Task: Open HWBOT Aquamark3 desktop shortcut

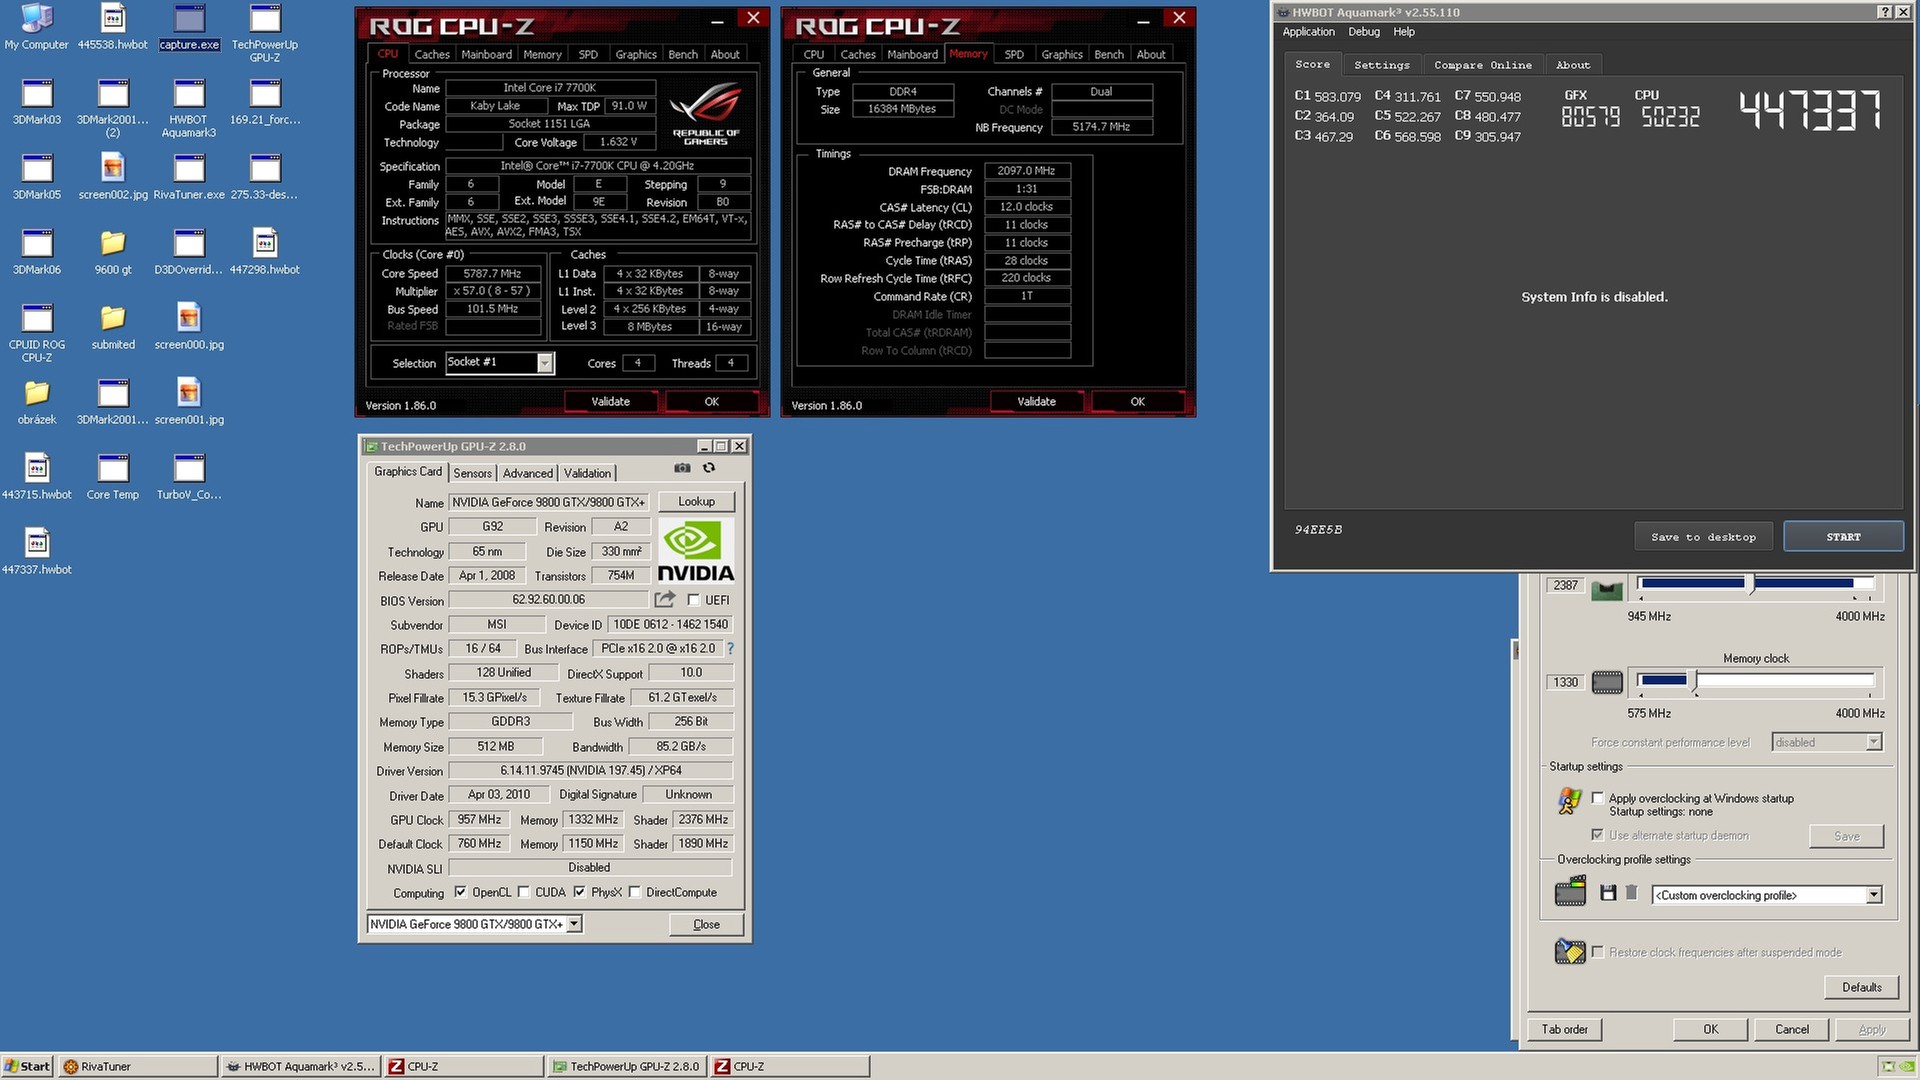Action: click(x=189, y=108)
